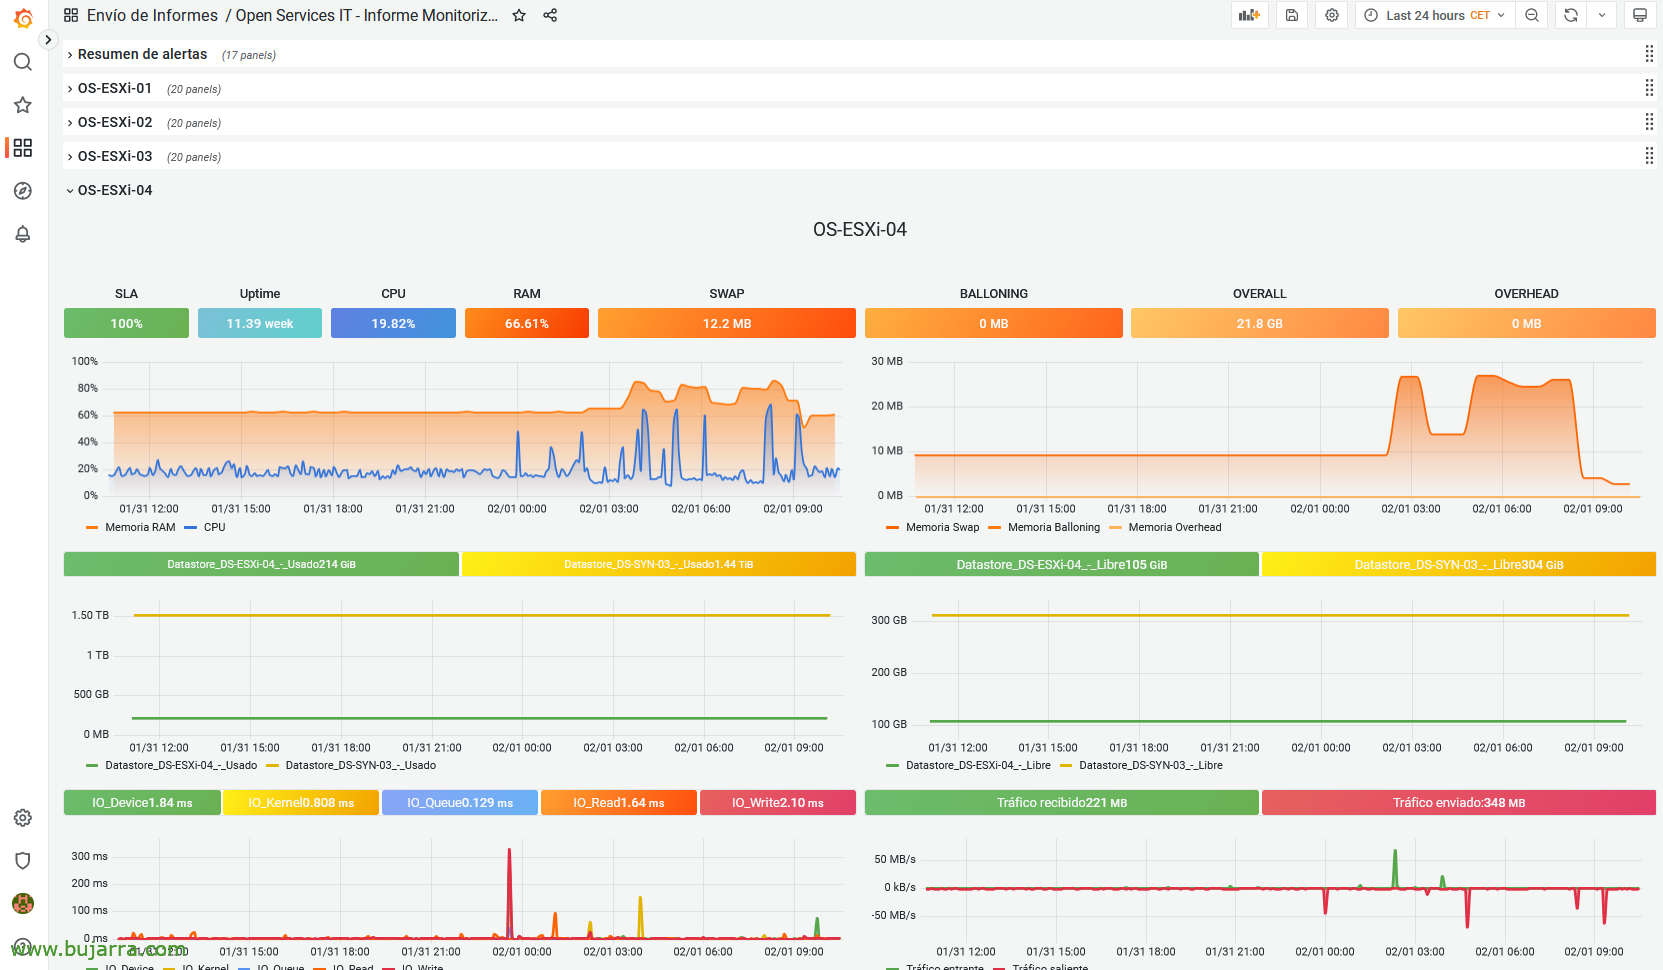Open the Open Services IT dashboard title
1663x970 pixels.
(x=367, y=15)
